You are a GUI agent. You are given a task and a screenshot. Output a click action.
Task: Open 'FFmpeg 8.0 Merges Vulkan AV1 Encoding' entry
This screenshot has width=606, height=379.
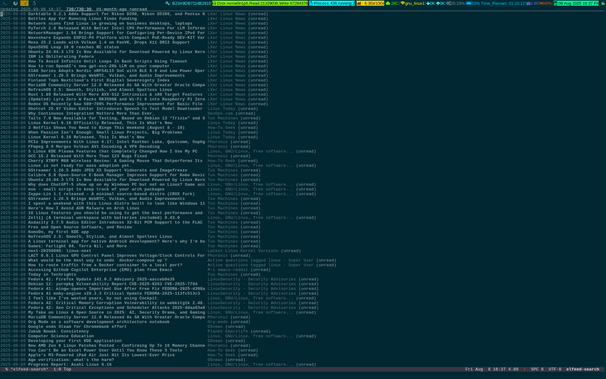point(94,146)
